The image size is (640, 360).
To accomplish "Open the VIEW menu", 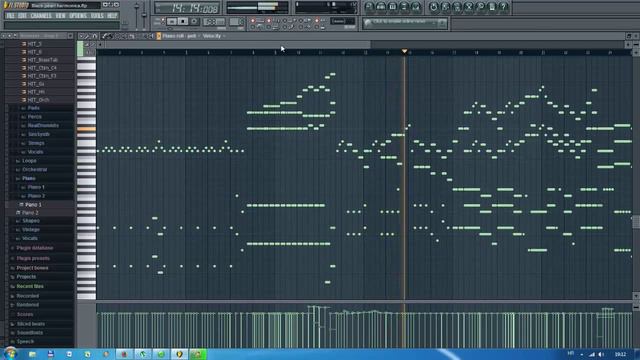I will click(60, 16).
